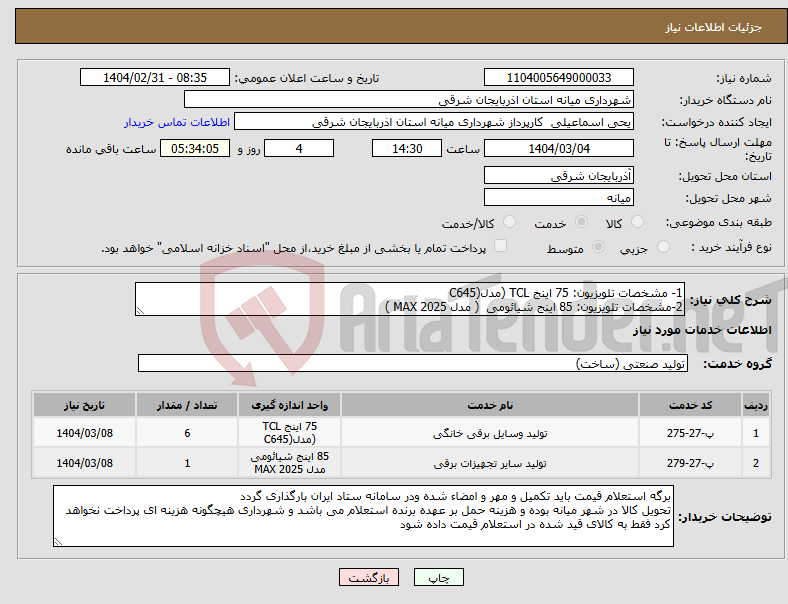Image resolution: width=788 pixels, height=604 pixels.
Task: Click the بازگشت back button
Action: pos(369,577)
